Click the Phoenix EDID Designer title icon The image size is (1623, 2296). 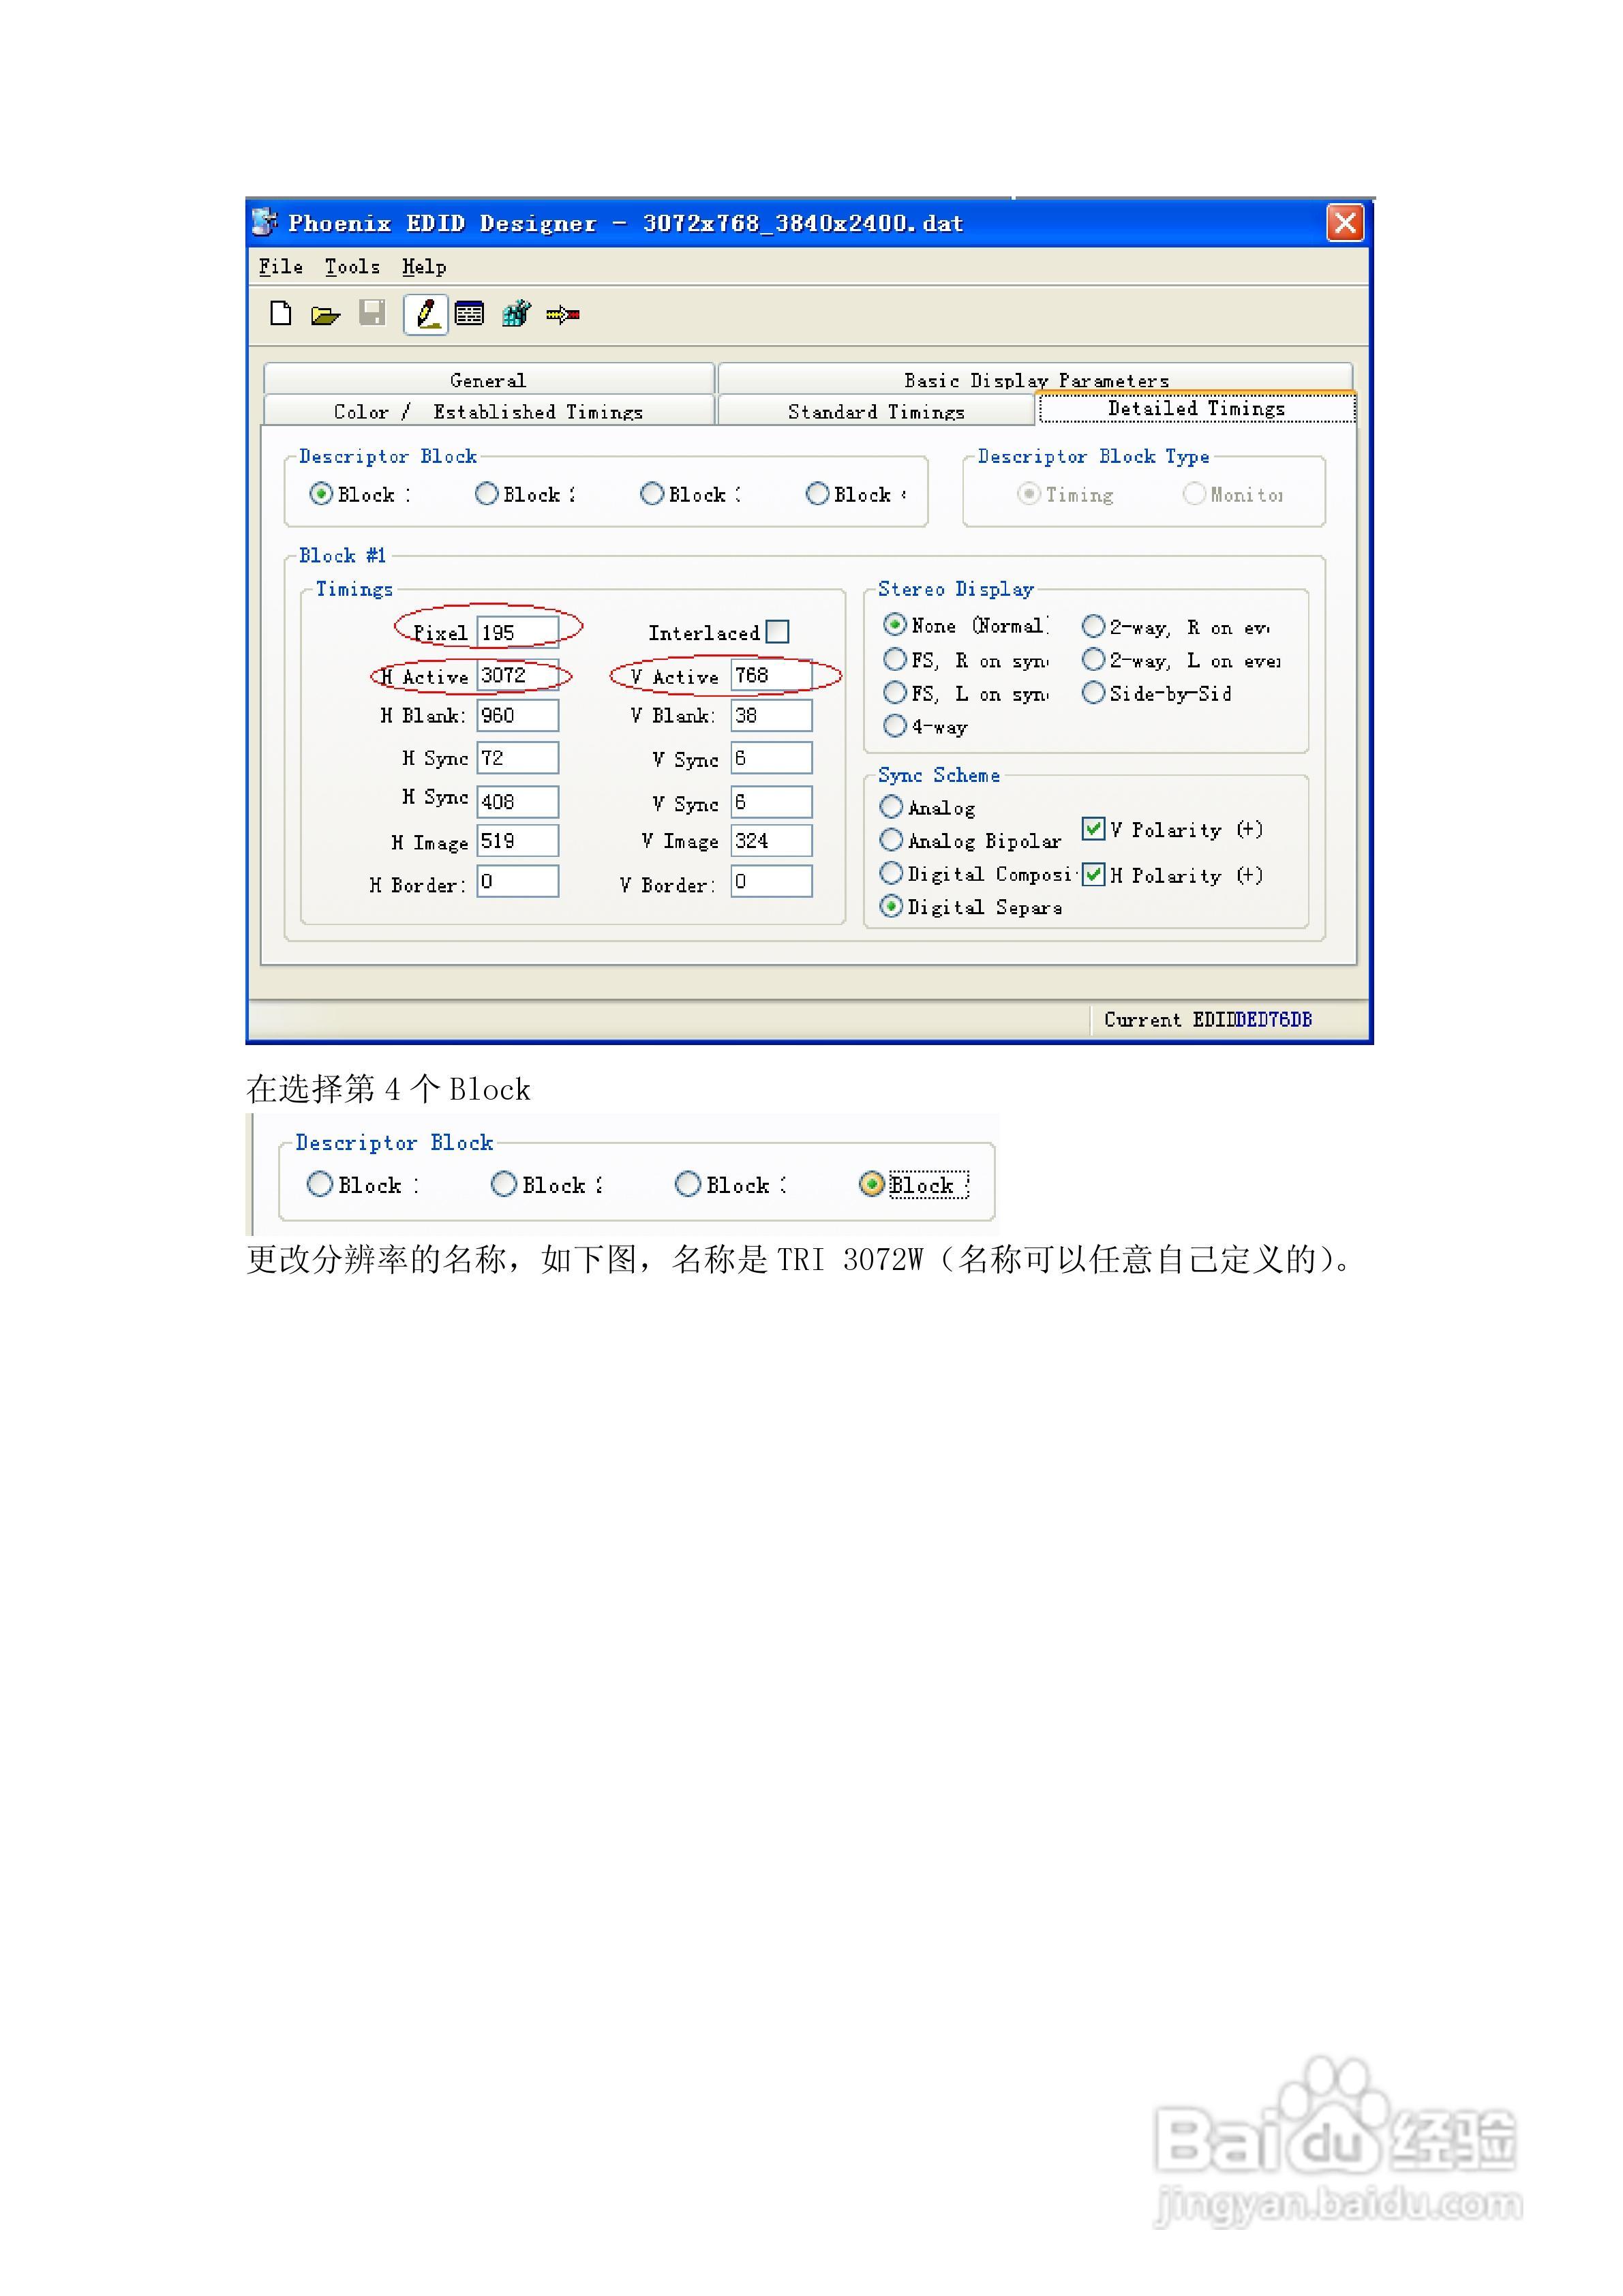265,222
